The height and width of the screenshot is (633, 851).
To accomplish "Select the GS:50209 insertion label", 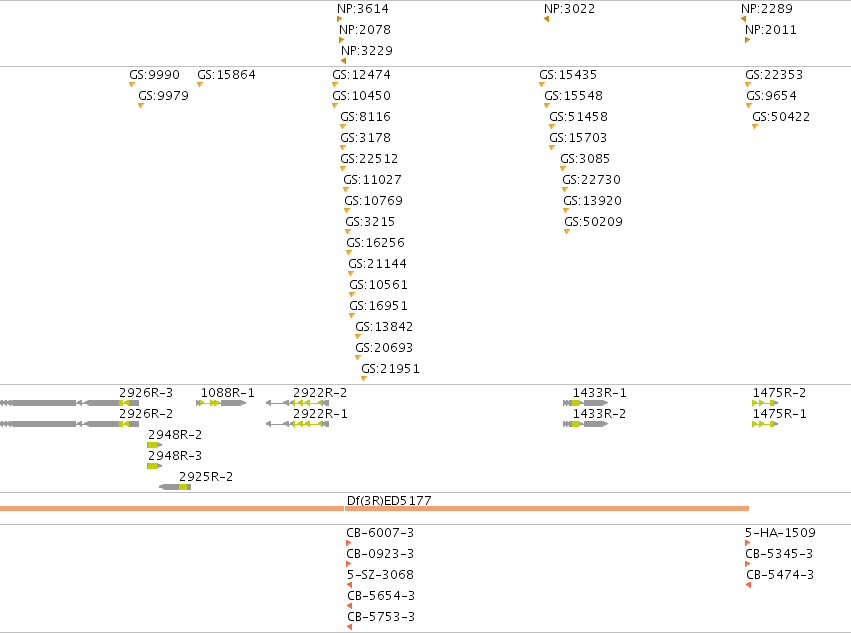I will (x=594, y=222).
